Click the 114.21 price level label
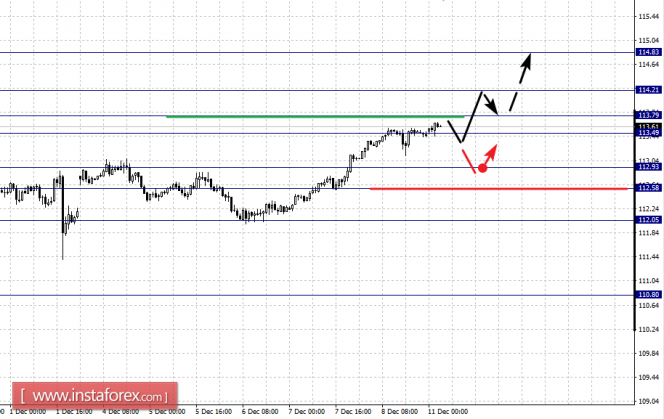664x419 pixels. [x=648, y=90]
